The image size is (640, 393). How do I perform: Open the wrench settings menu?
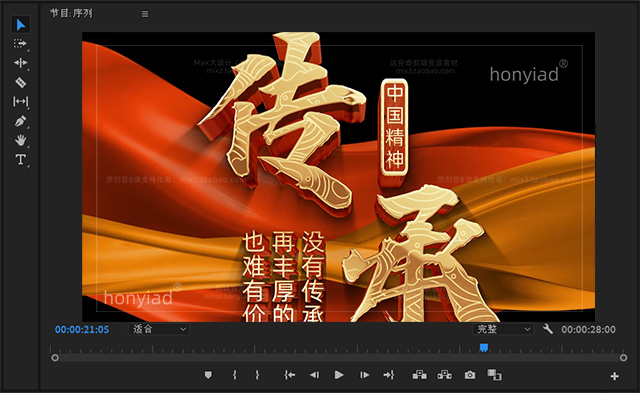[x=548, y=329]
